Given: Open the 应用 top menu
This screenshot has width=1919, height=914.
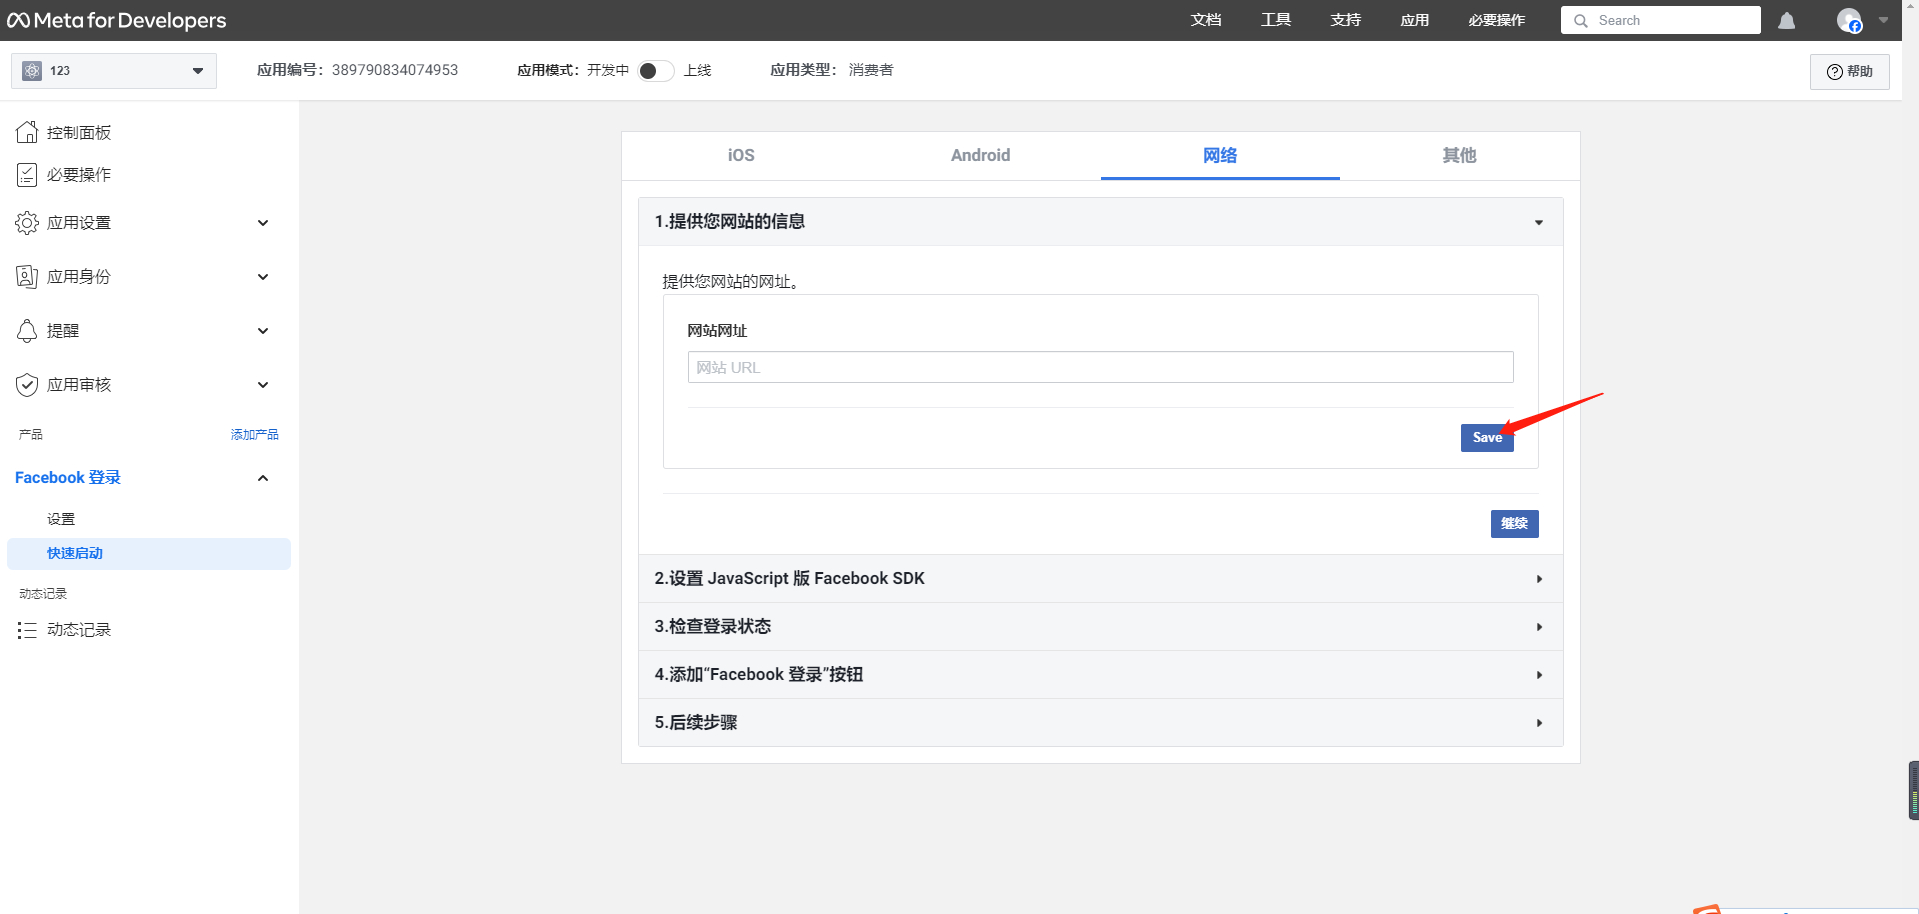Looking at the screenshot, I should (1415, 20).
